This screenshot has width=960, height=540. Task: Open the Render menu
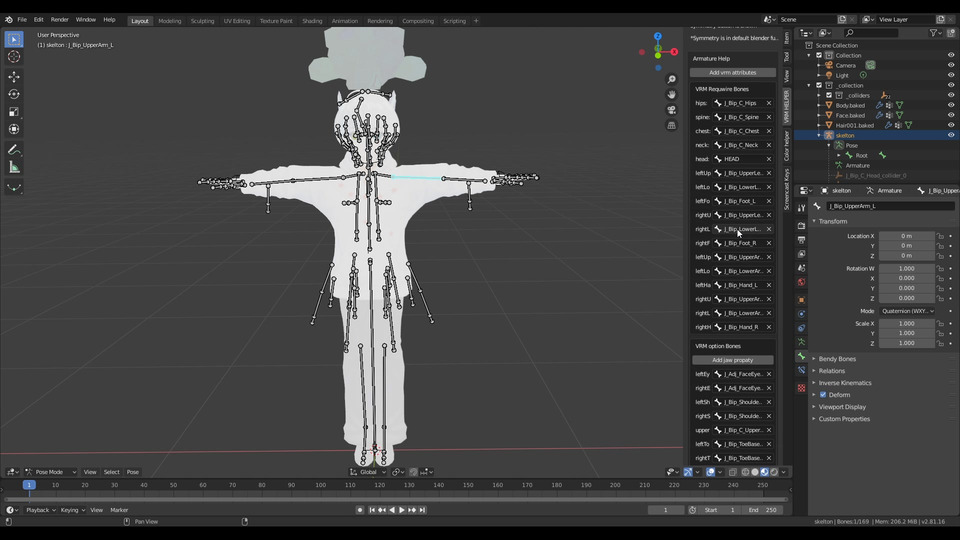pyautogui.click(x=60, y=20)
